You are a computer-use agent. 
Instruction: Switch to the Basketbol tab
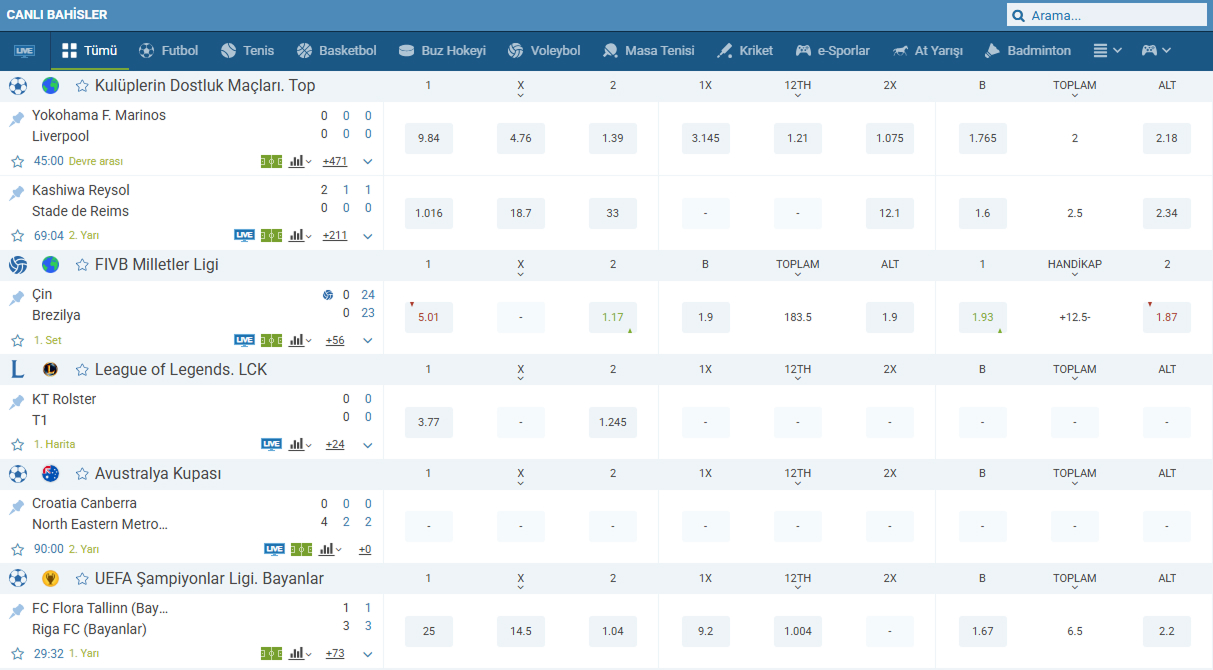coord(337,50)
